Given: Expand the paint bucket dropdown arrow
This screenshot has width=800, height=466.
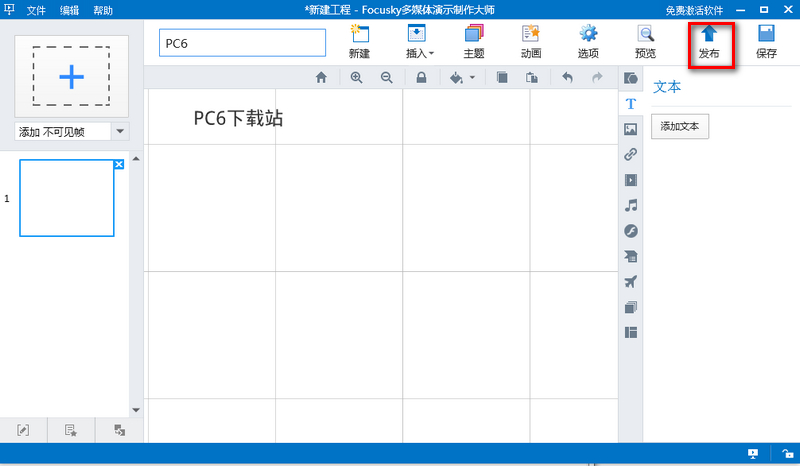Looking at the screenshot, I should coord(472,78).
